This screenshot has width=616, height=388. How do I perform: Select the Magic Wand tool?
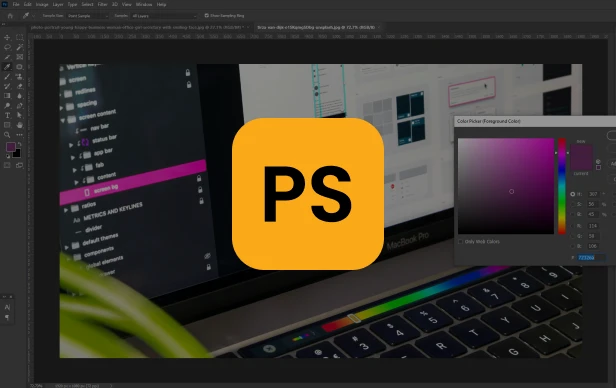pyautogui.click(x=19, y=47)
